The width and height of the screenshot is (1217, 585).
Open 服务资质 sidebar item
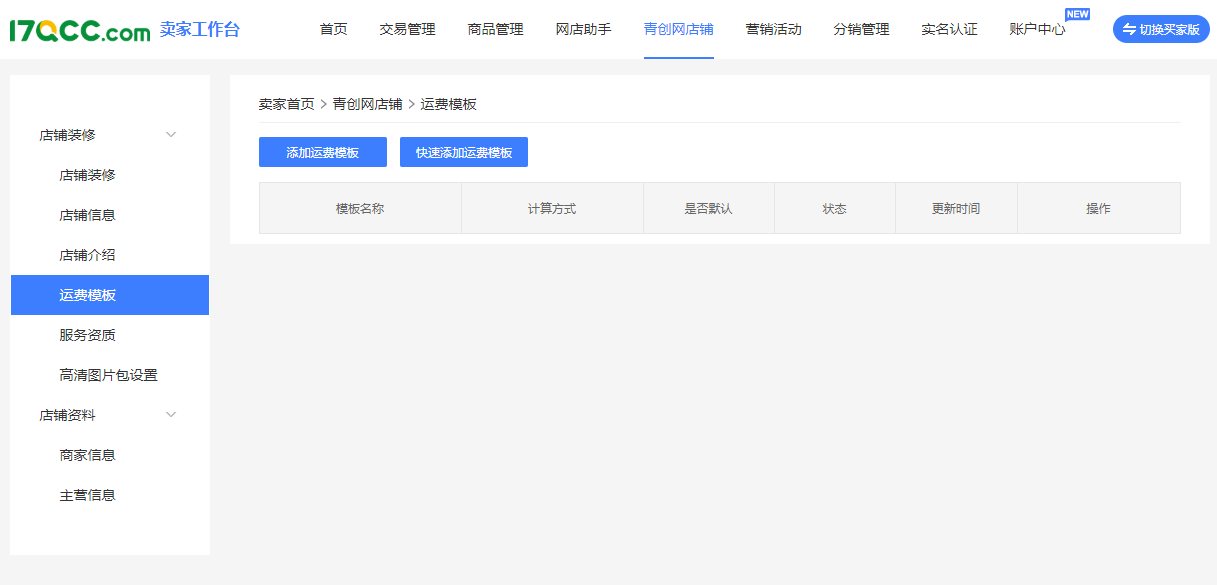88,335
